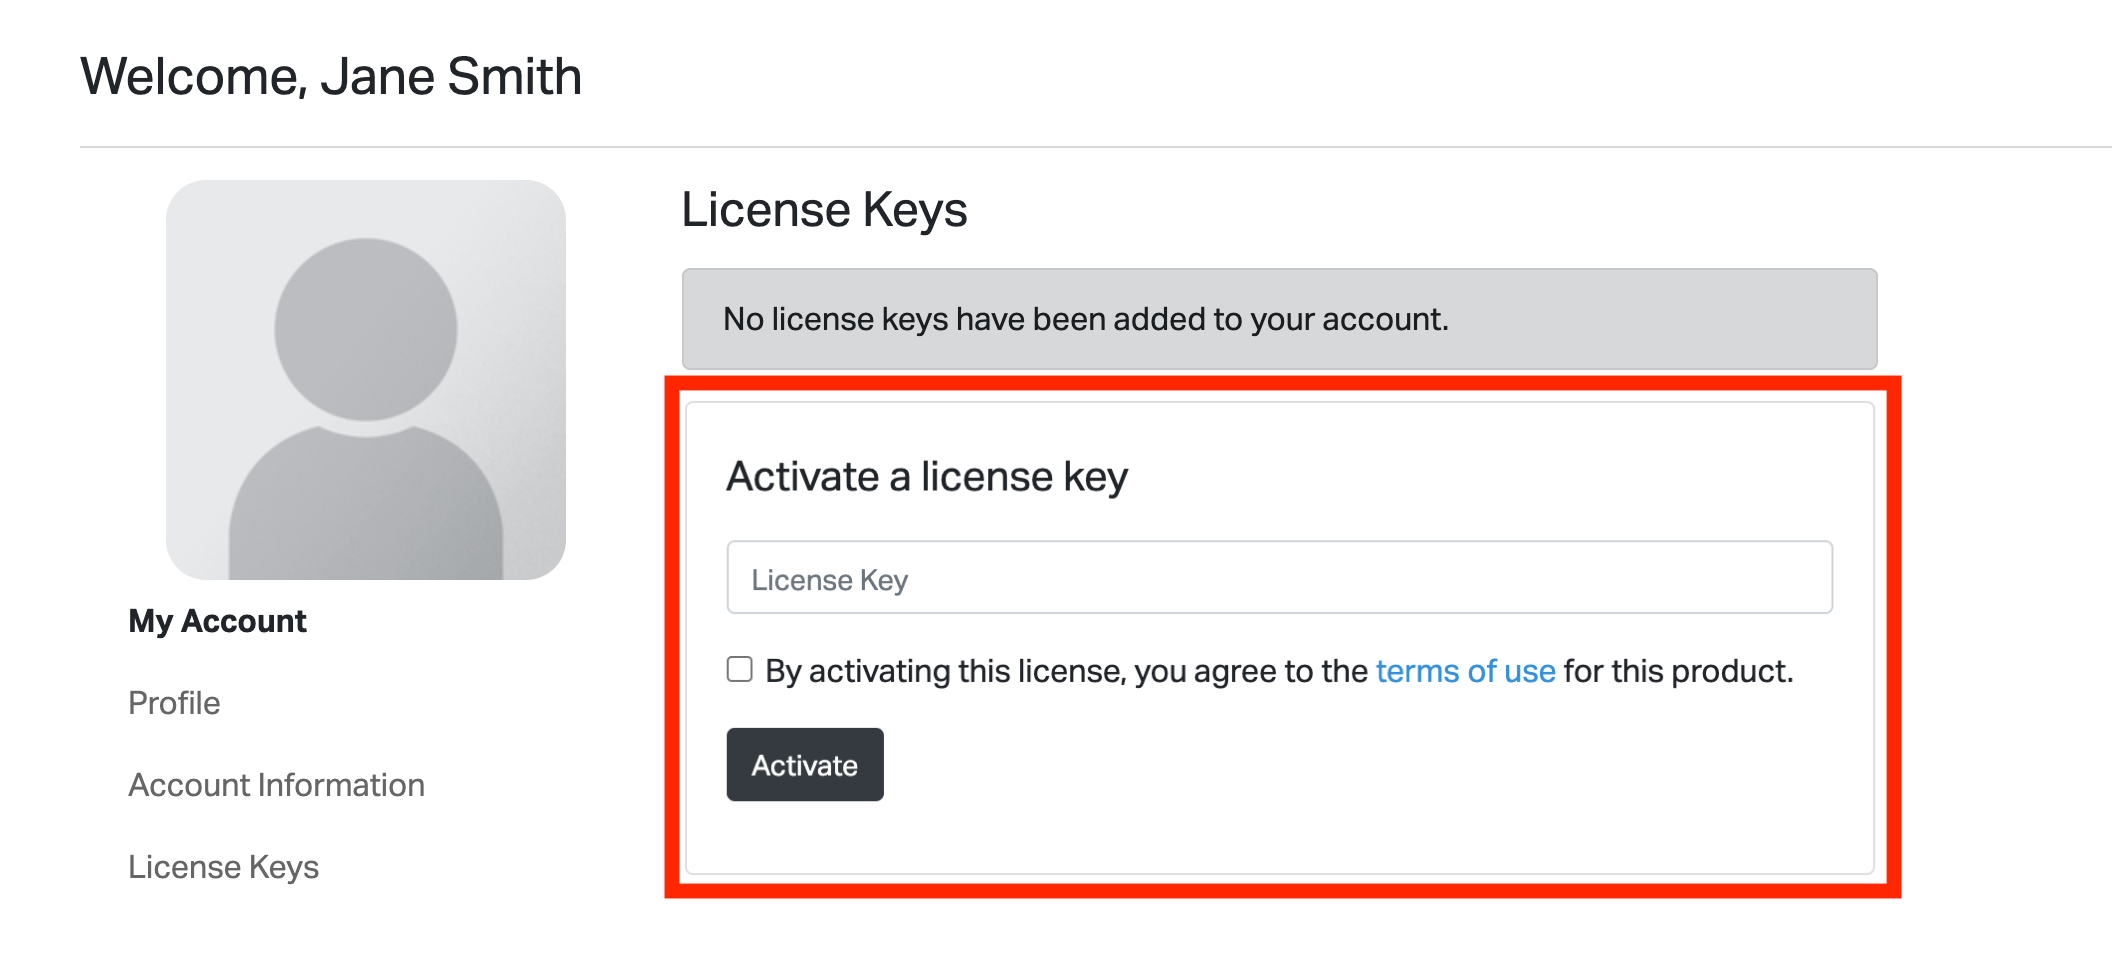The width and height of the screenshot is (2112, 960).
Task: Click the Activate button
Action: pos(805,765)
